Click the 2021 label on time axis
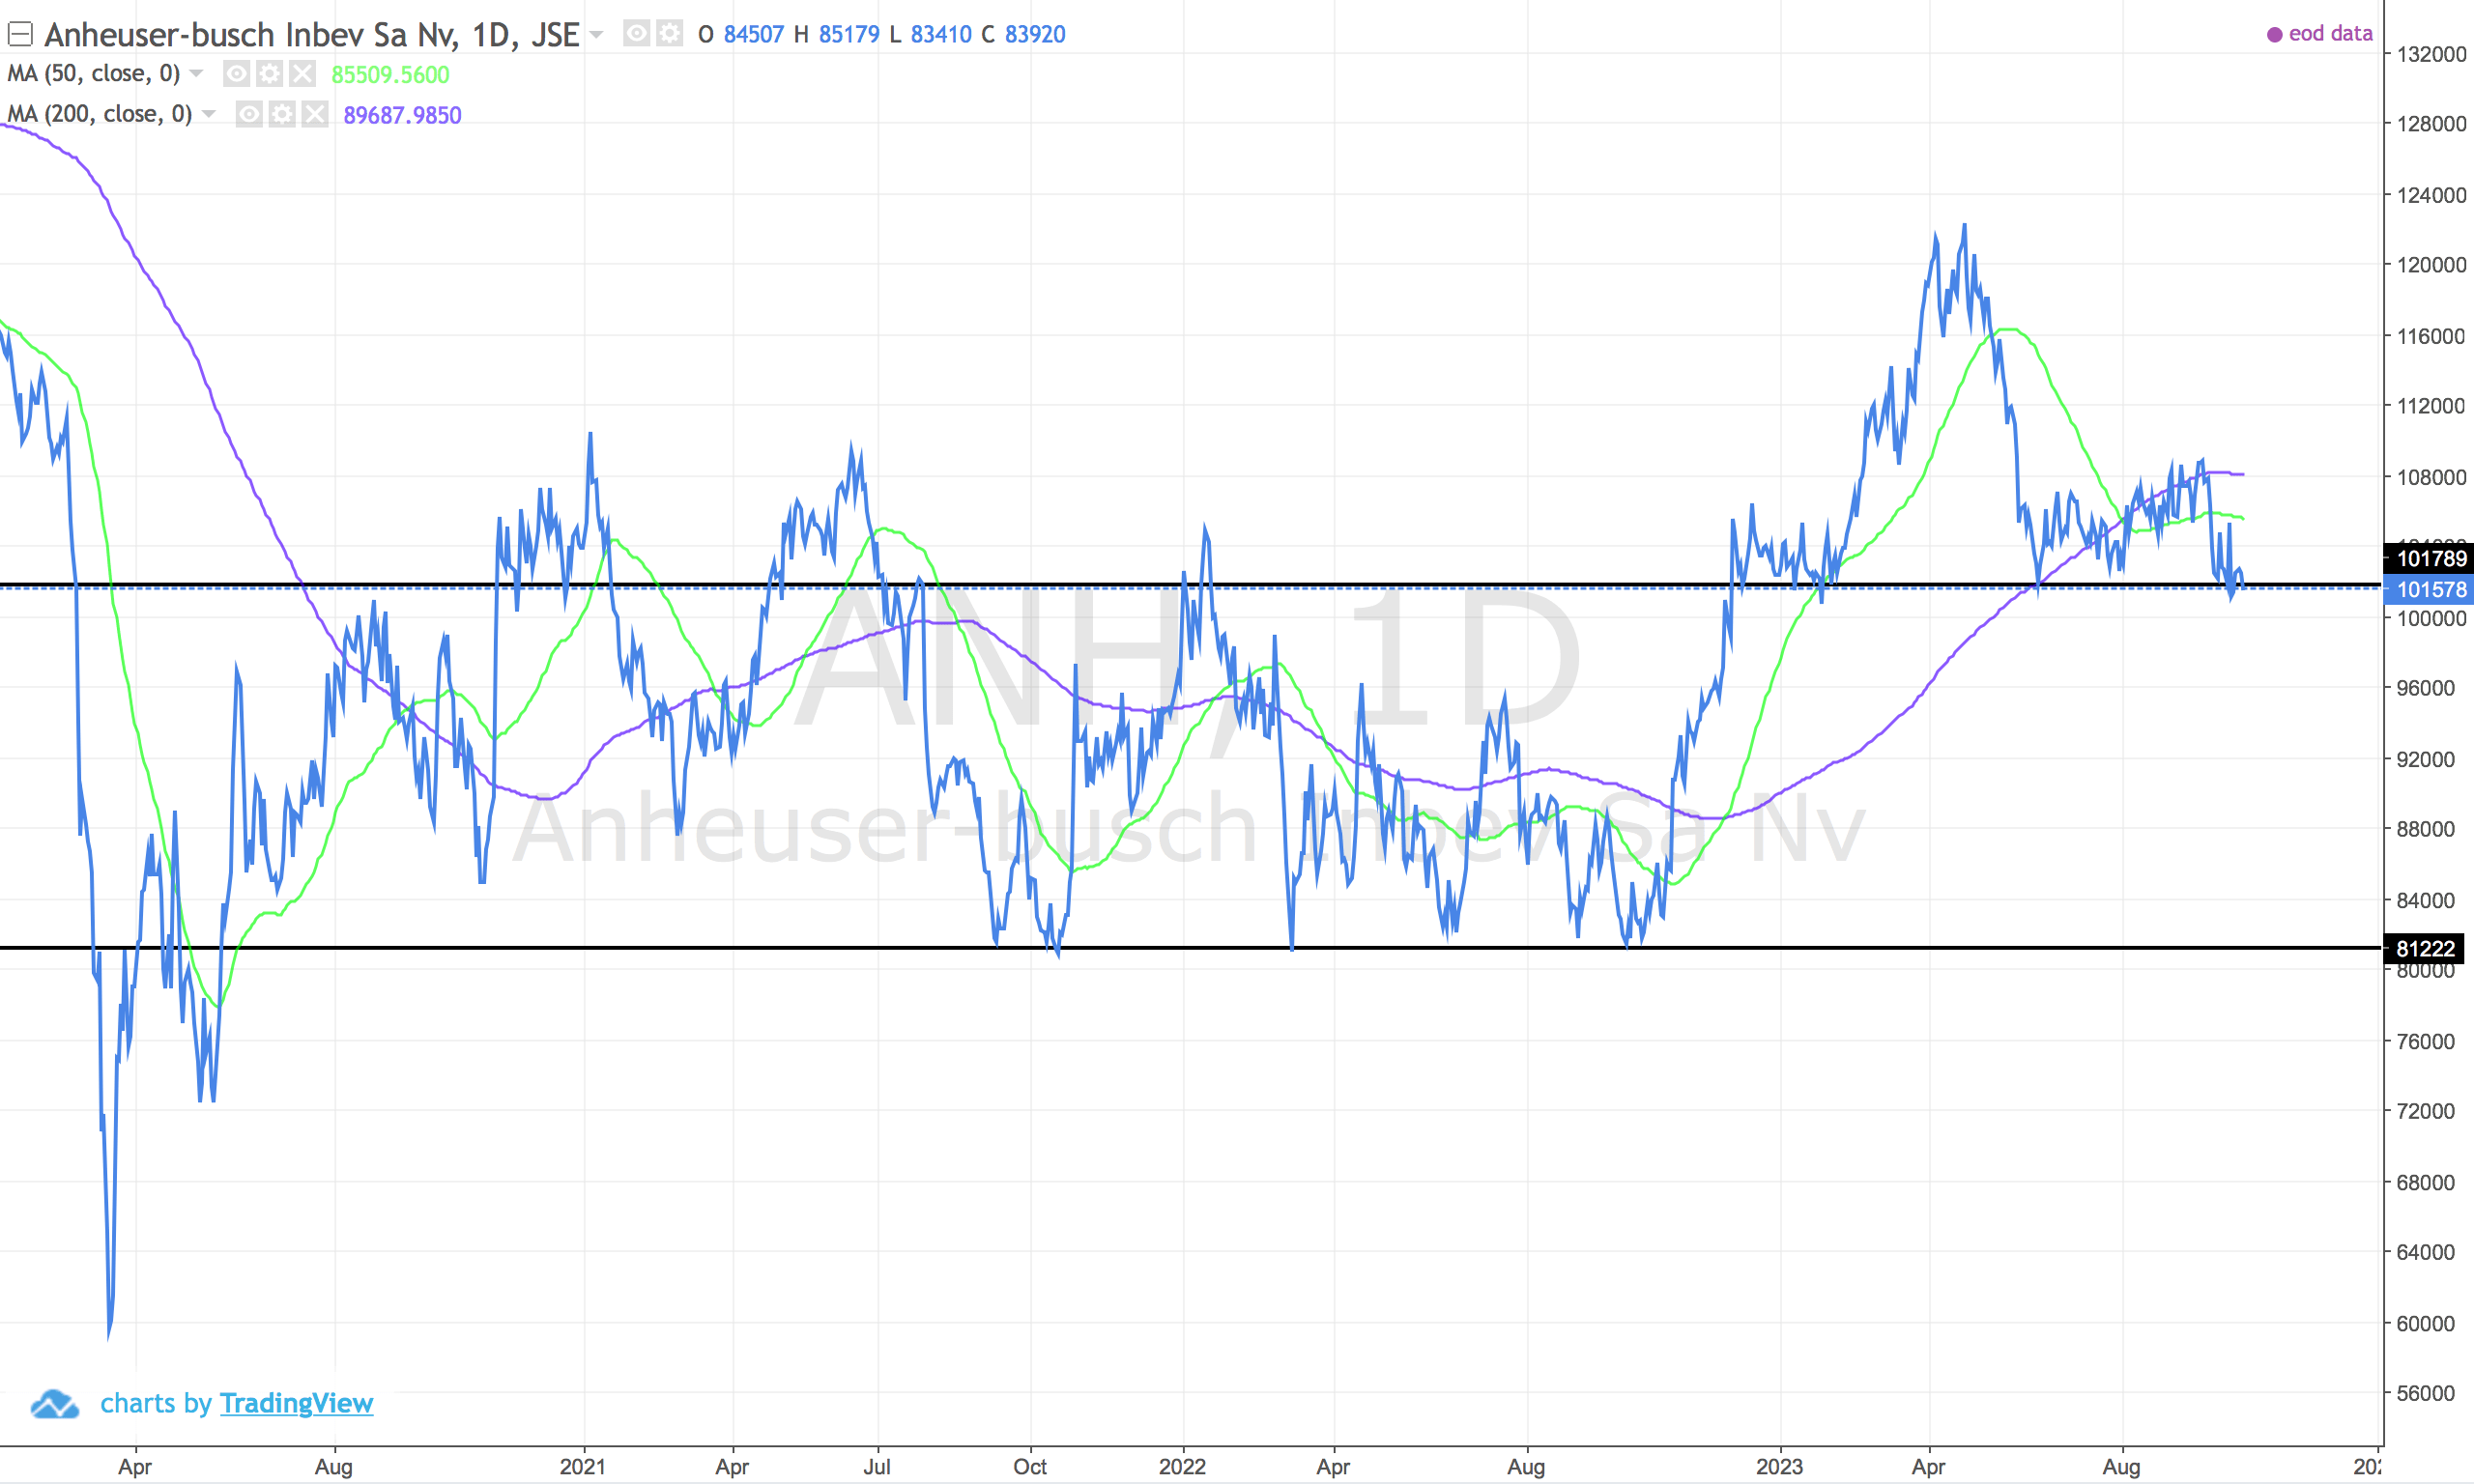2474x1484 pixels. pos(583,1466)
